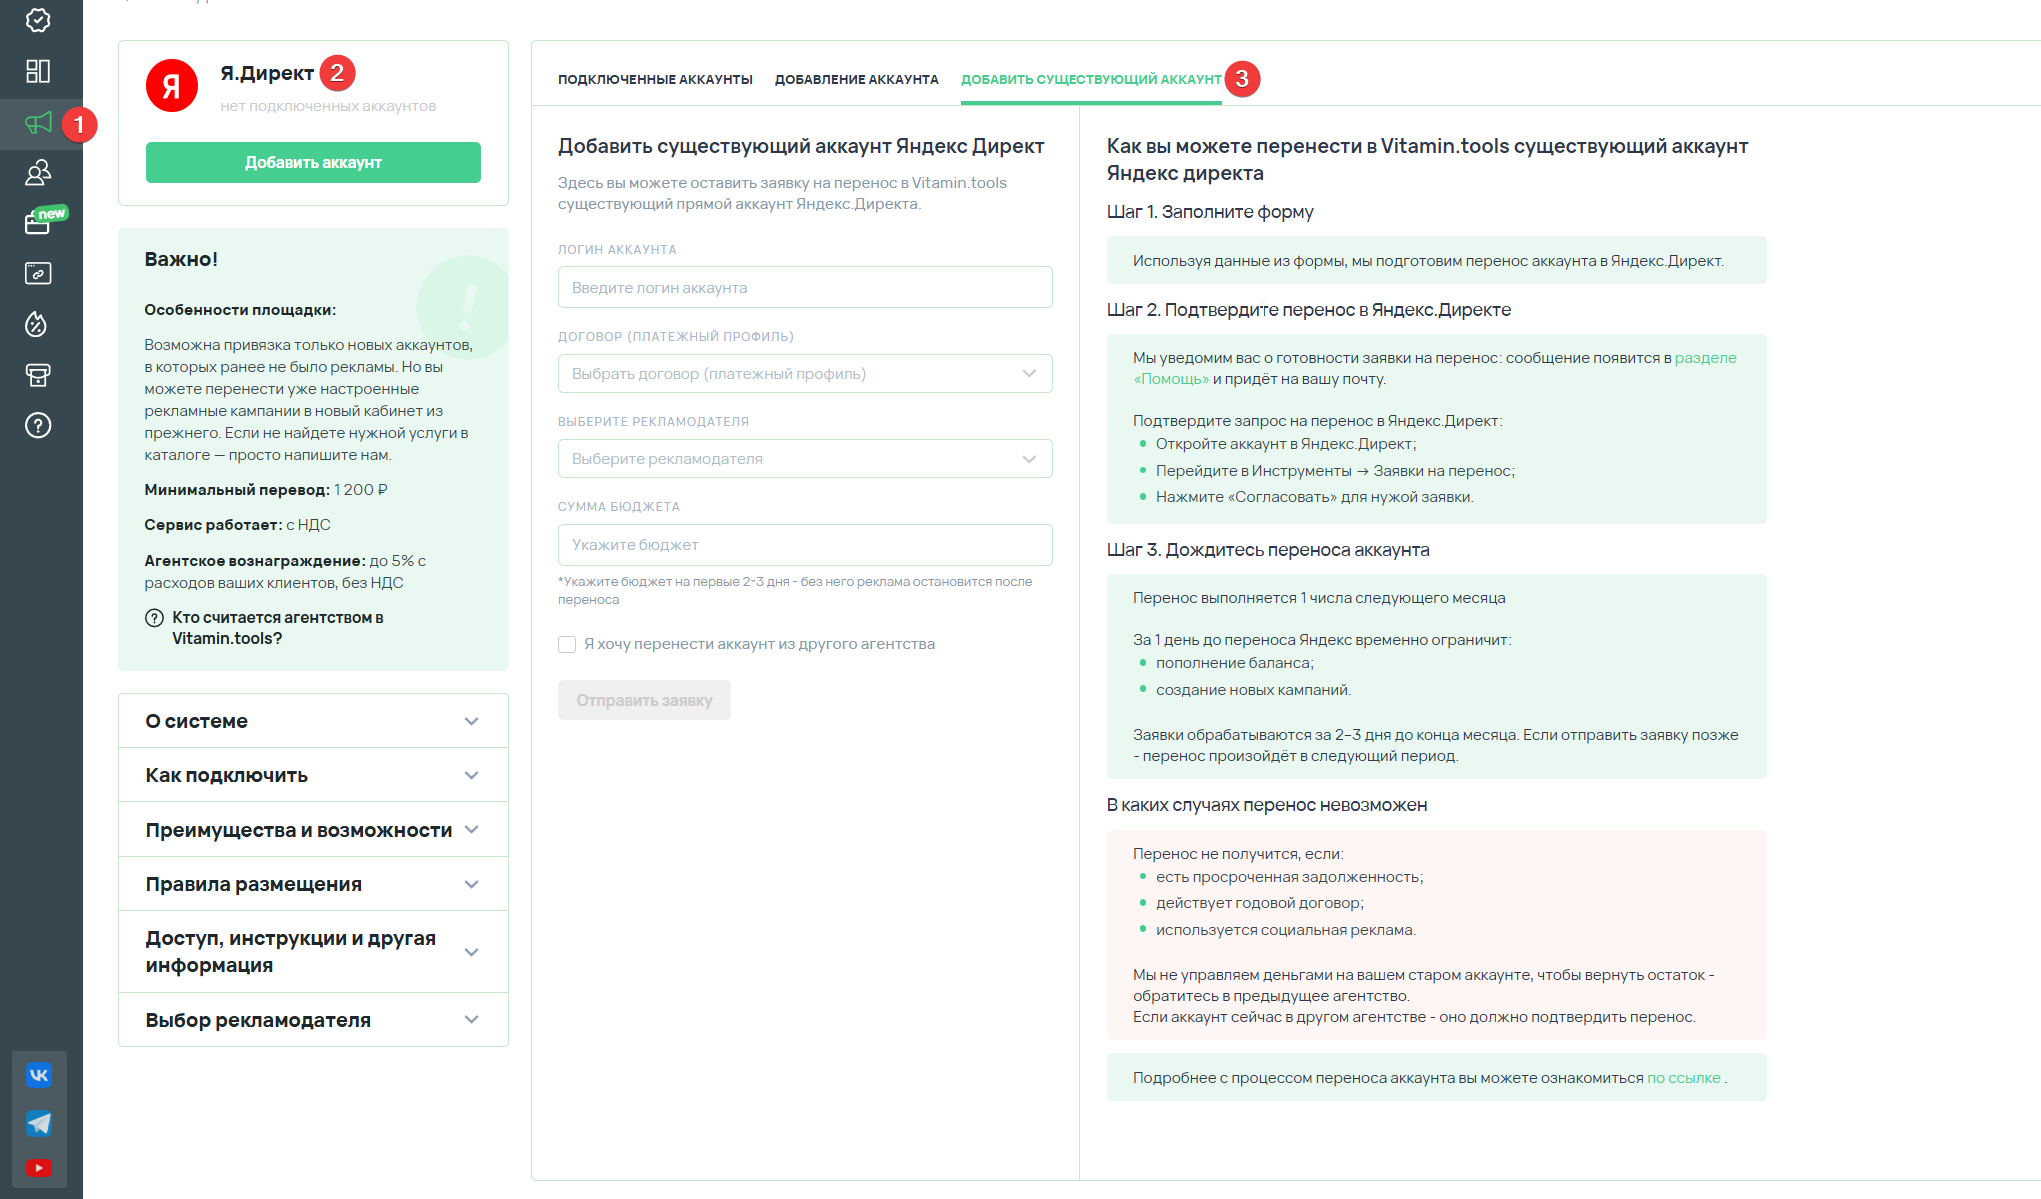The height and width of the screenshot is (1199, 2041).
Task: Open the VK social link
Action: tap(39, 1075)
